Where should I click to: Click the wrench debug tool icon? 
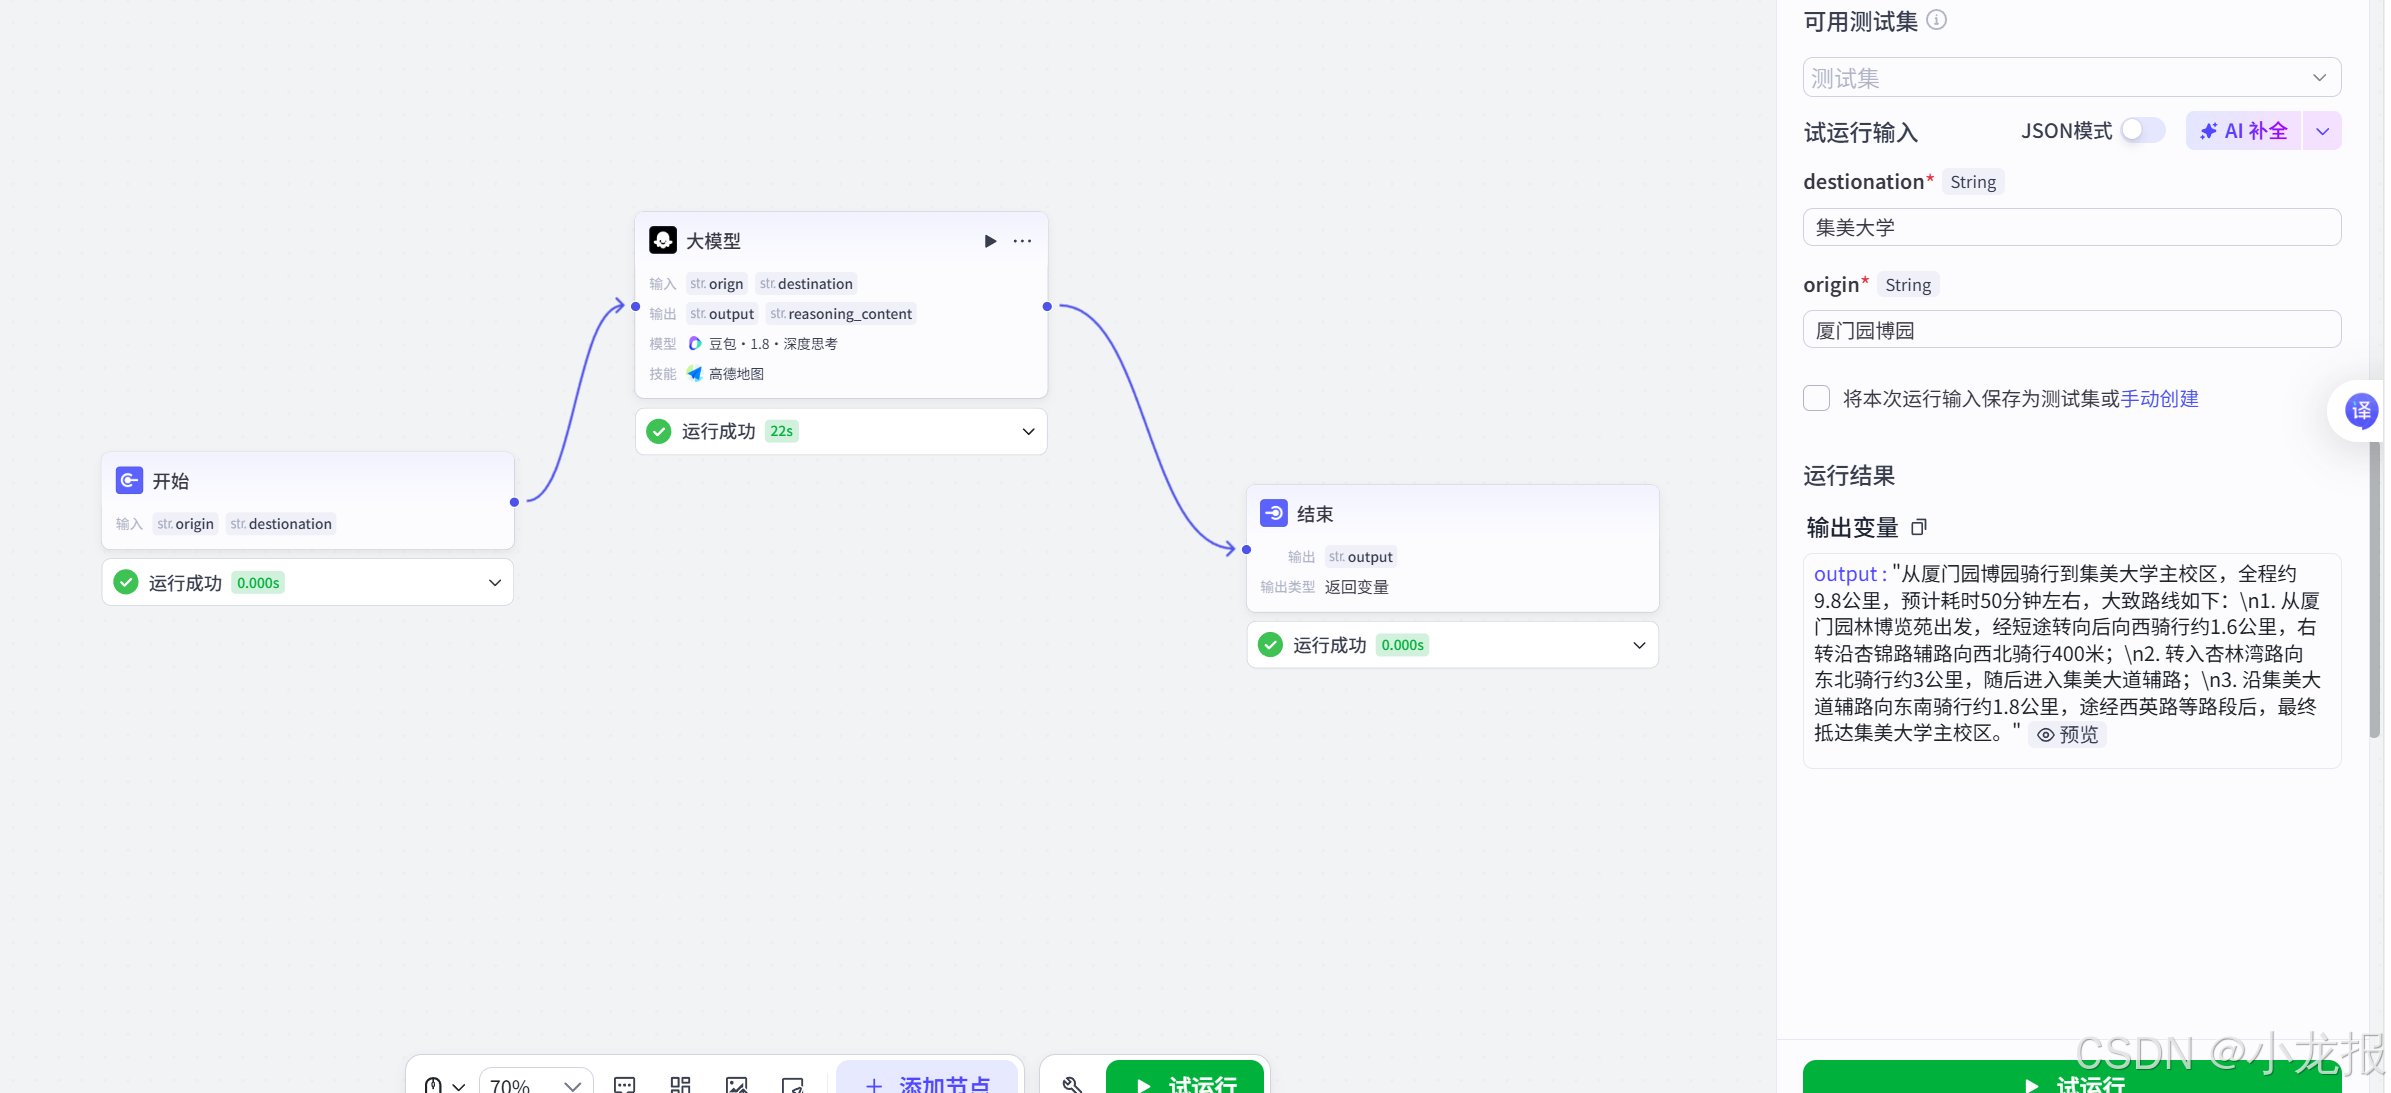1072,1084
